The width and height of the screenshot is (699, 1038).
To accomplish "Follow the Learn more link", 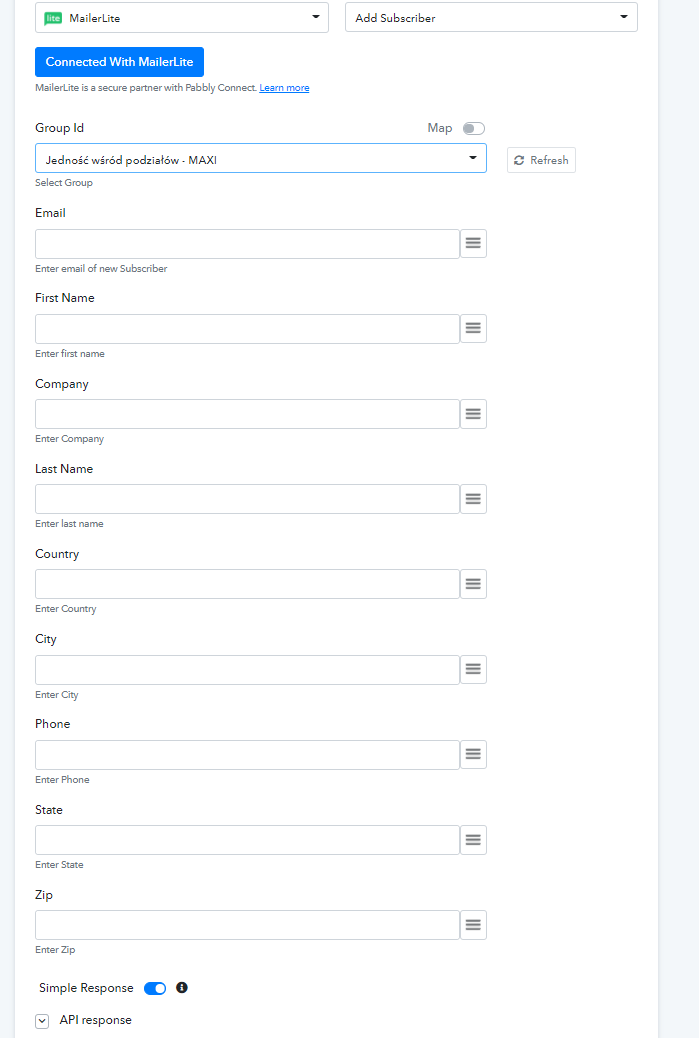I will point(284,88).
